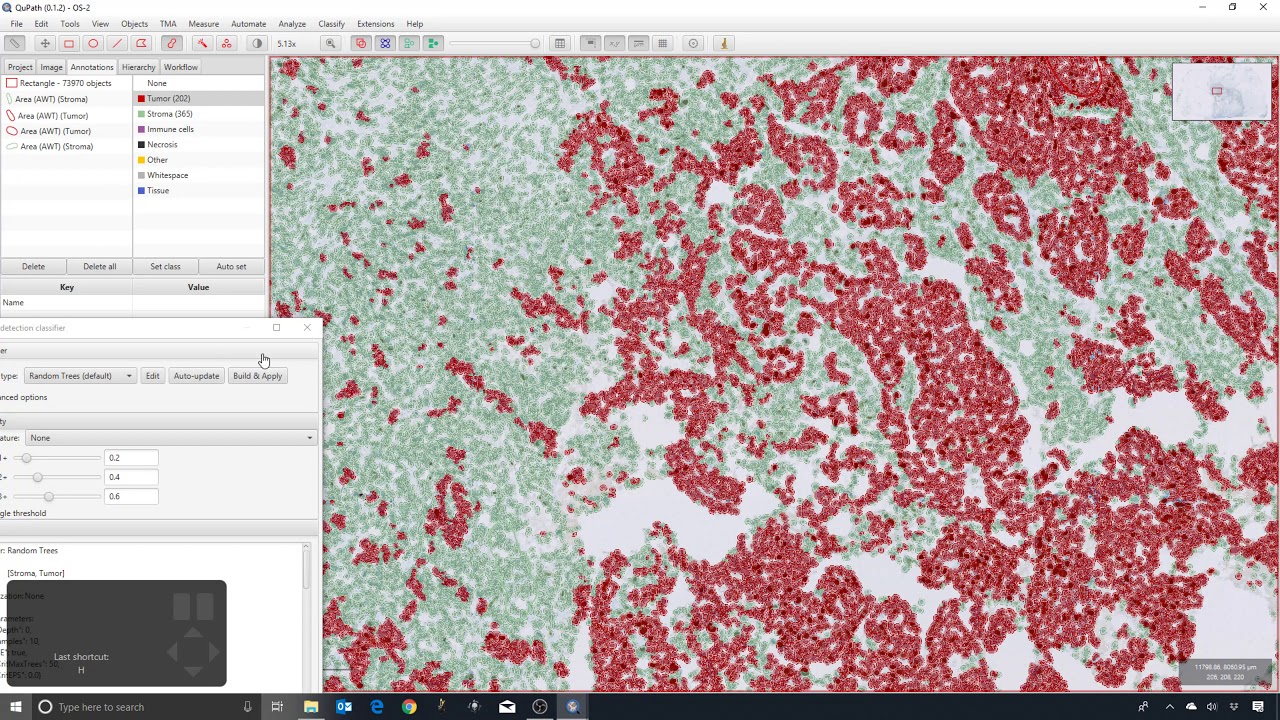Toggle show TMA grid in toolbar

(385, 43)
